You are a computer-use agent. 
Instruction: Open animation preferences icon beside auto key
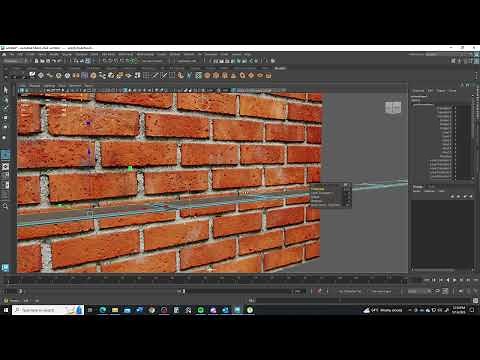pyautogui.click(x=476, y=291)
